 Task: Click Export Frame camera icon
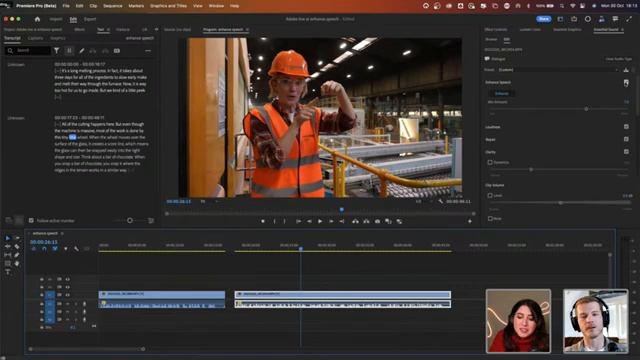click(378, 221)
